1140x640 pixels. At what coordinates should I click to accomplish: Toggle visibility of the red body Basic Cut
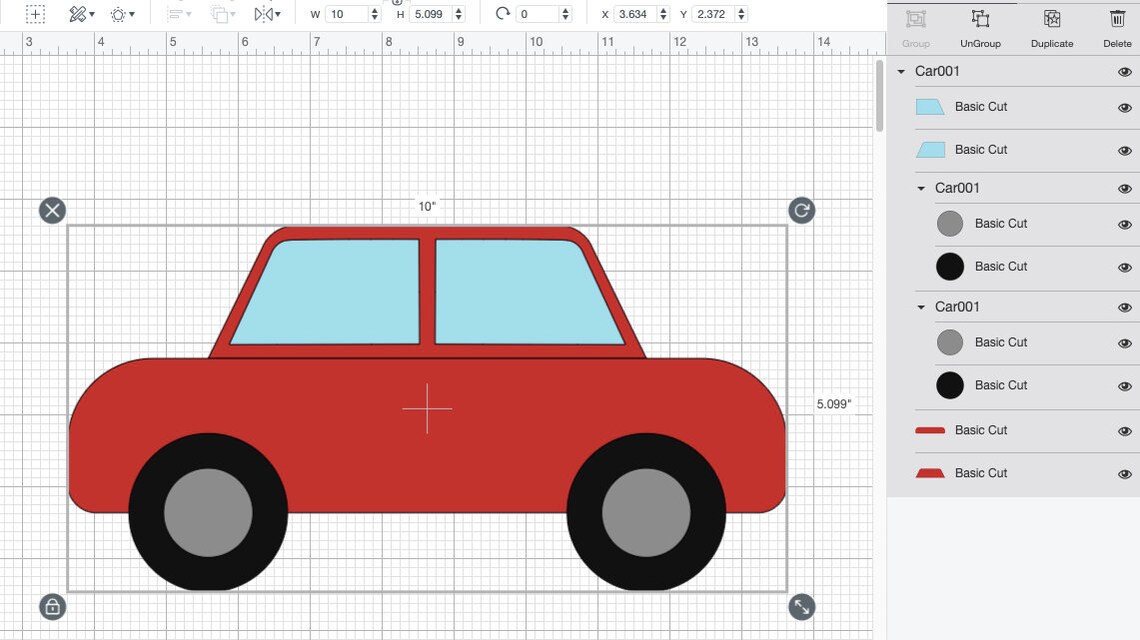coord(1124,430)
